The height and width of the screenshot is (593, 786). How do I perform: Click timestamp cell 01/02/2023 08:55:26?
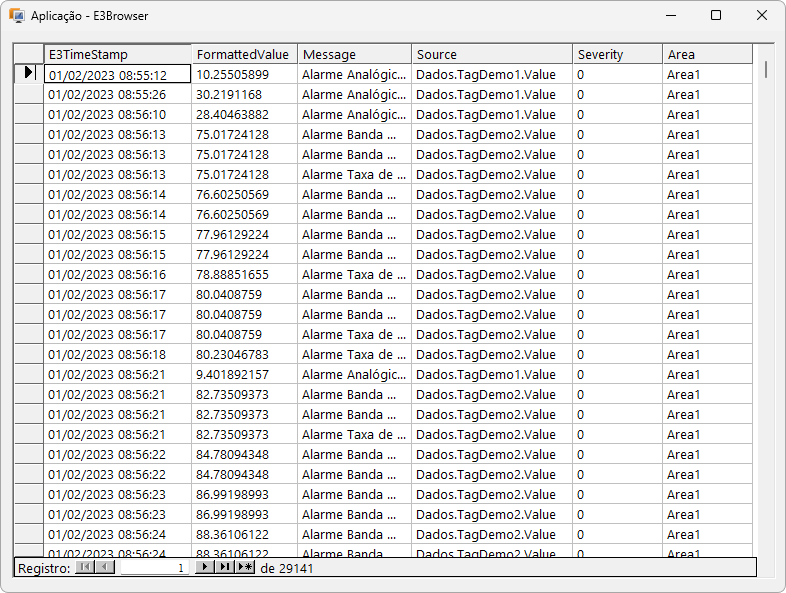click(117, 94)
